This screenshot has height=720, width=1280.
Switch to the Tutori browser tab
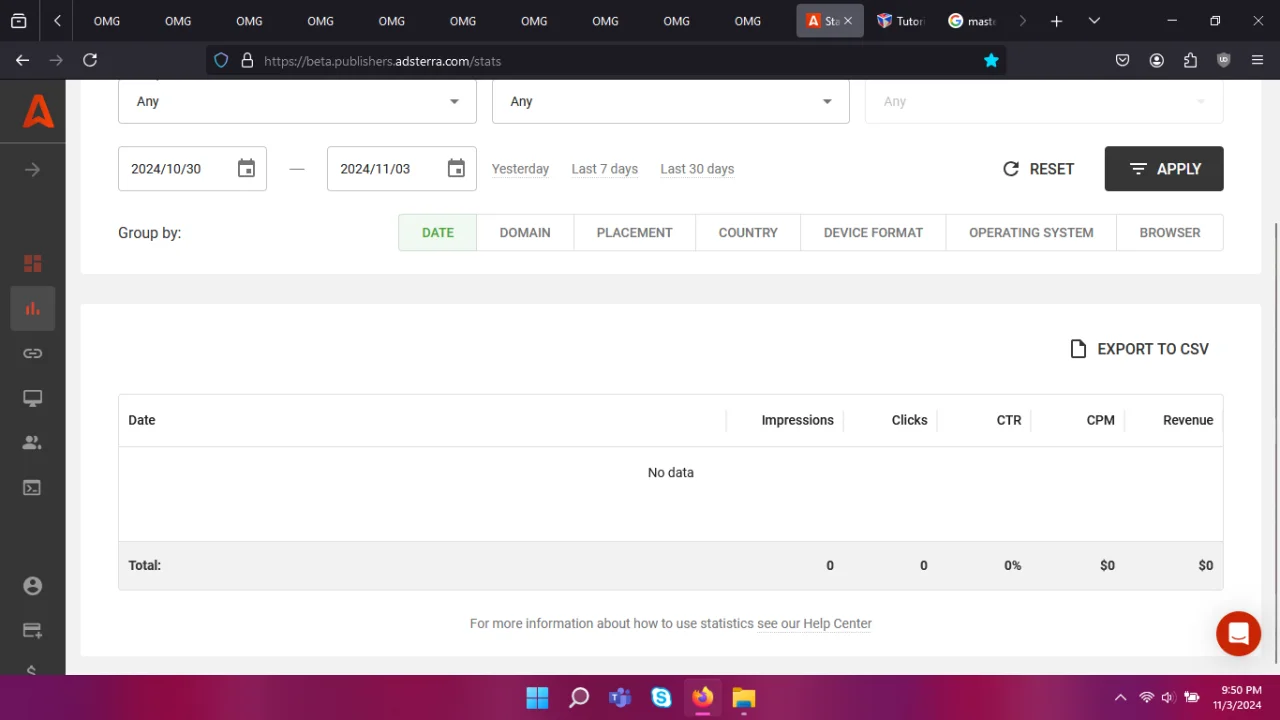point(900,21)
